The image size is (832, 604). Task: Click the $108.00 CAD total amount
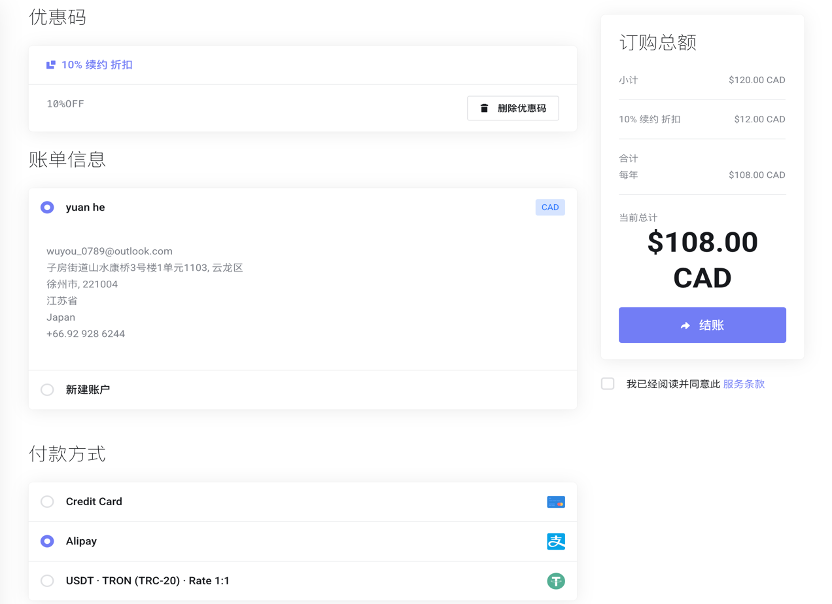(702, 259)
